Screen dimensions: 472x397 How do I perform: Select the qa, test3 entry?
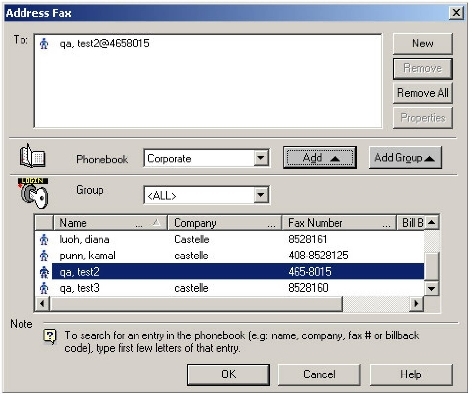coord(230,288)
